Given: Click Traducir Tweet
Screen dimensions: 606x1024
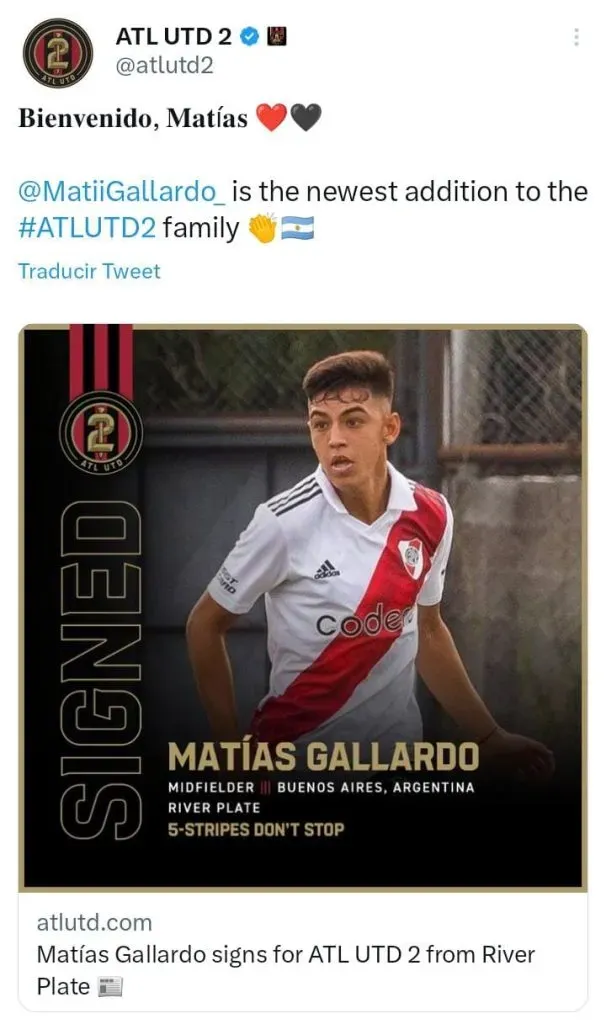Looking at the screenshot, I should click(89, 271).
